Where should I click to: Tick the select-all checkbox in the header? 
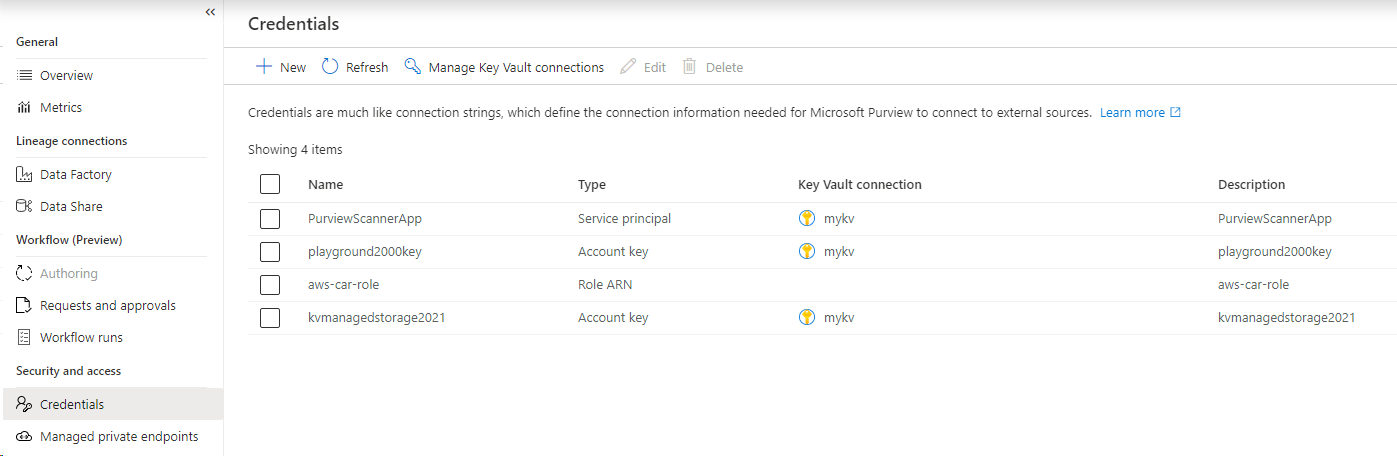tap(269, 184)
